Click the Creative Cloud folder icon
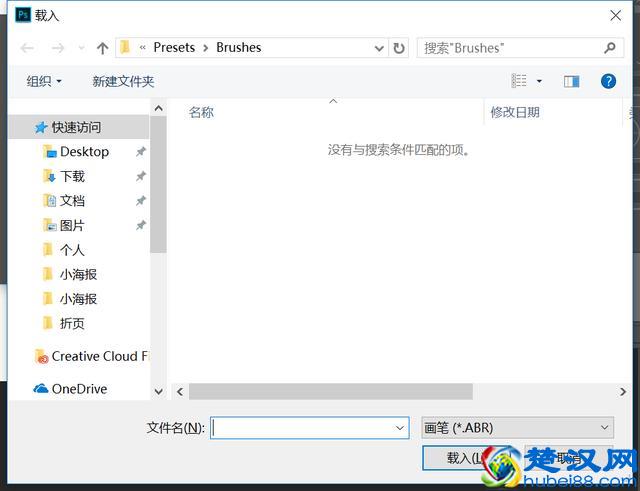This screenshot has width=640, height=491. pyautogui.click(x=42, y=356)
